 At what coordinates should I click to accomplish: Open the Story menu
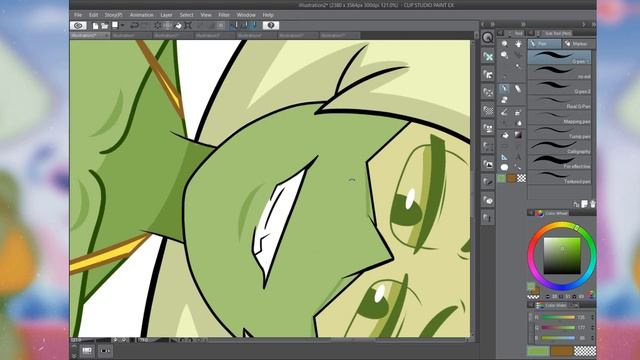tap(113, 15)
